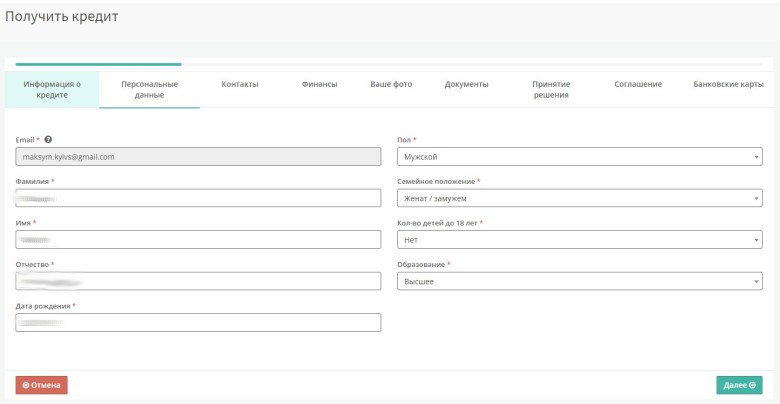Click the green Далее button
The width and height of the screenshot is (780, 404).
point(739,385)
